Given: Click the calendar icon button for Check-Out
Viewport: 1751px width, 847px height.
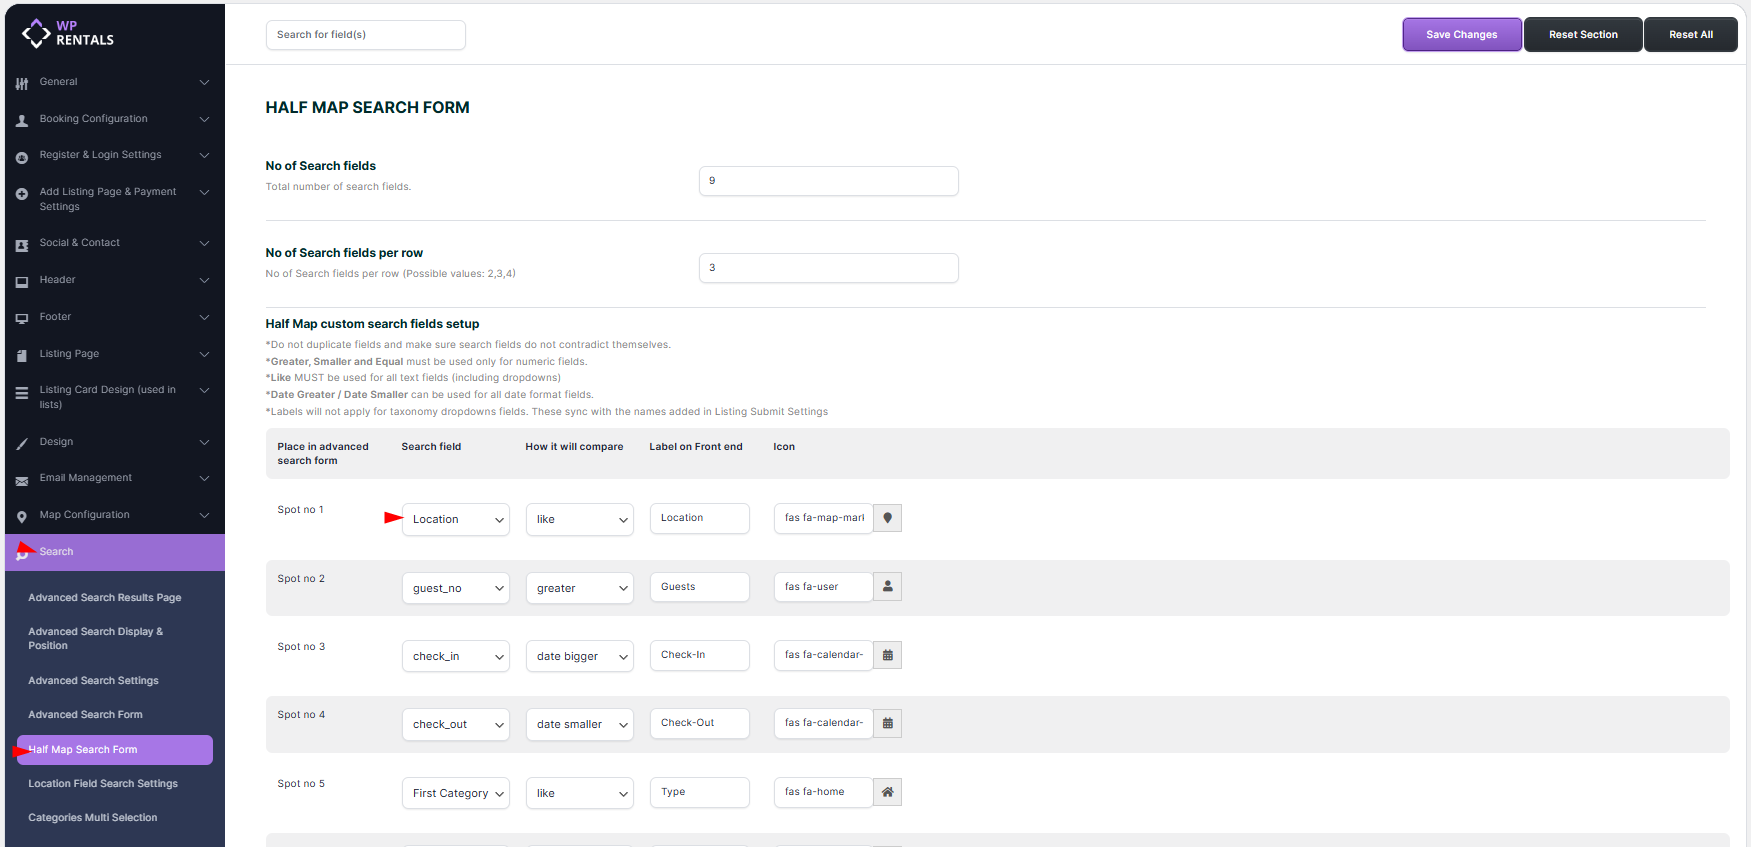Looking at the screenshot, I should (x=887, y=723).
